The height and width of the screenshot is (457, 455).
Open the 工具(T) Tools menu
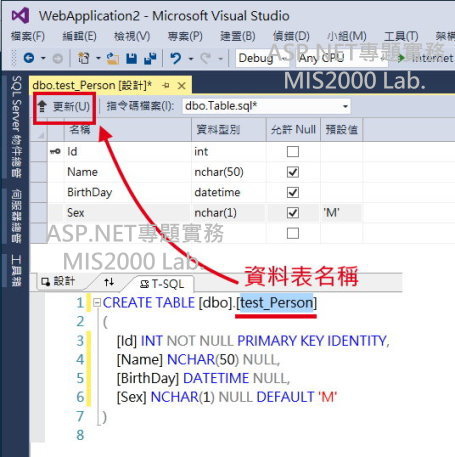[x=401, y=36]
